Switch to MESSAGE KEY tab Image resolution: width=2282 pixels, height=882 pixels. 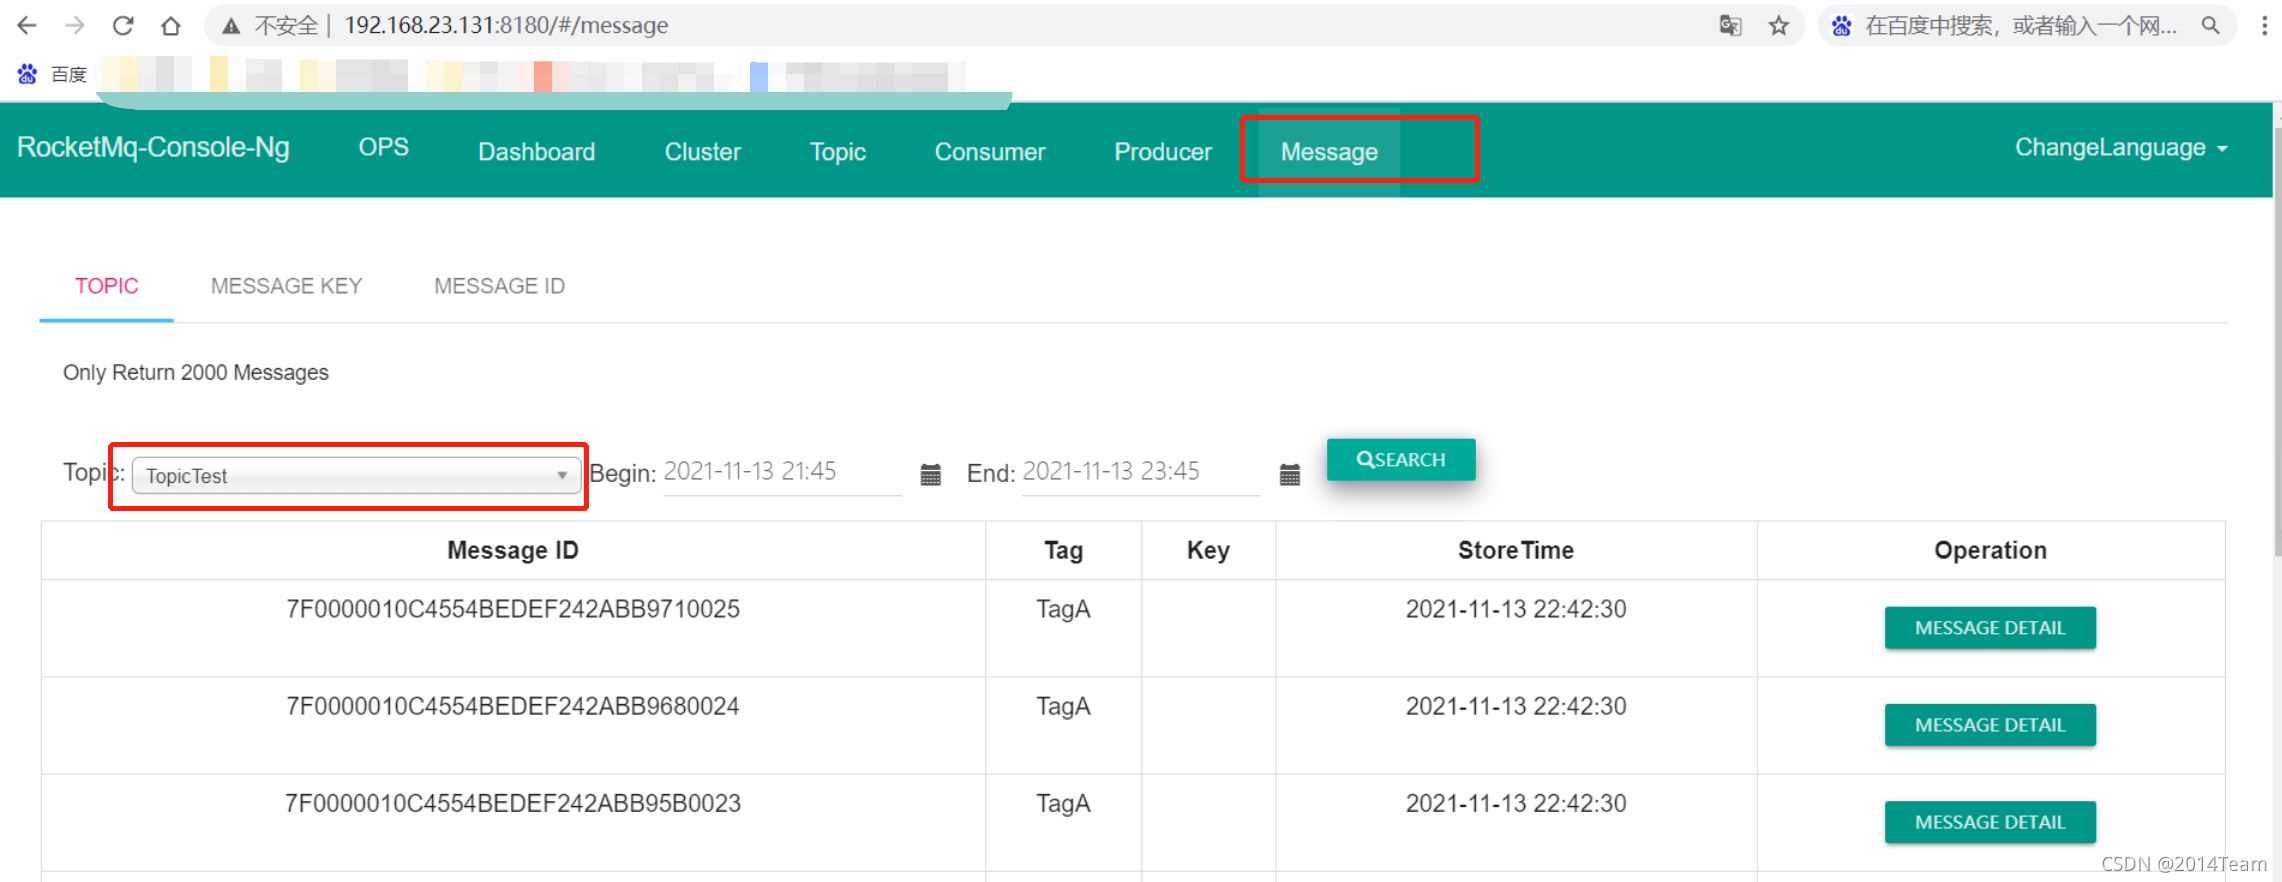[x=286, y=286]
